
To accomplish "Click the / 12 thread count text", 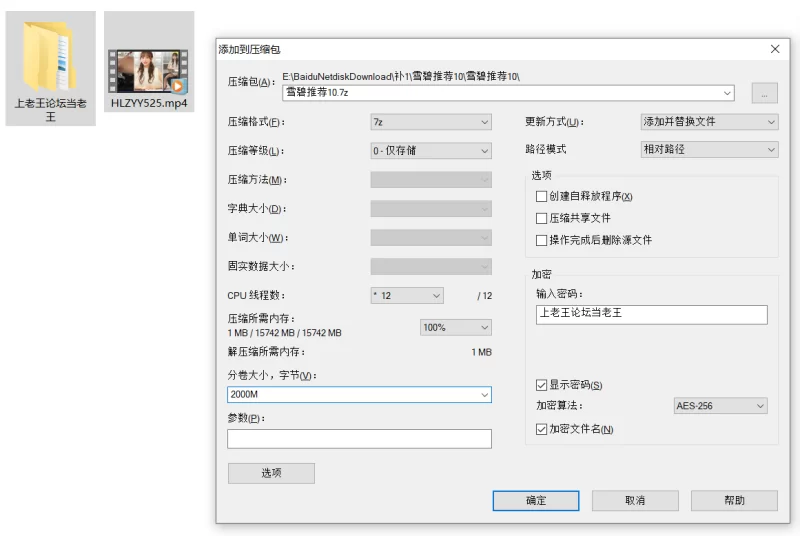I will (485, 296).
